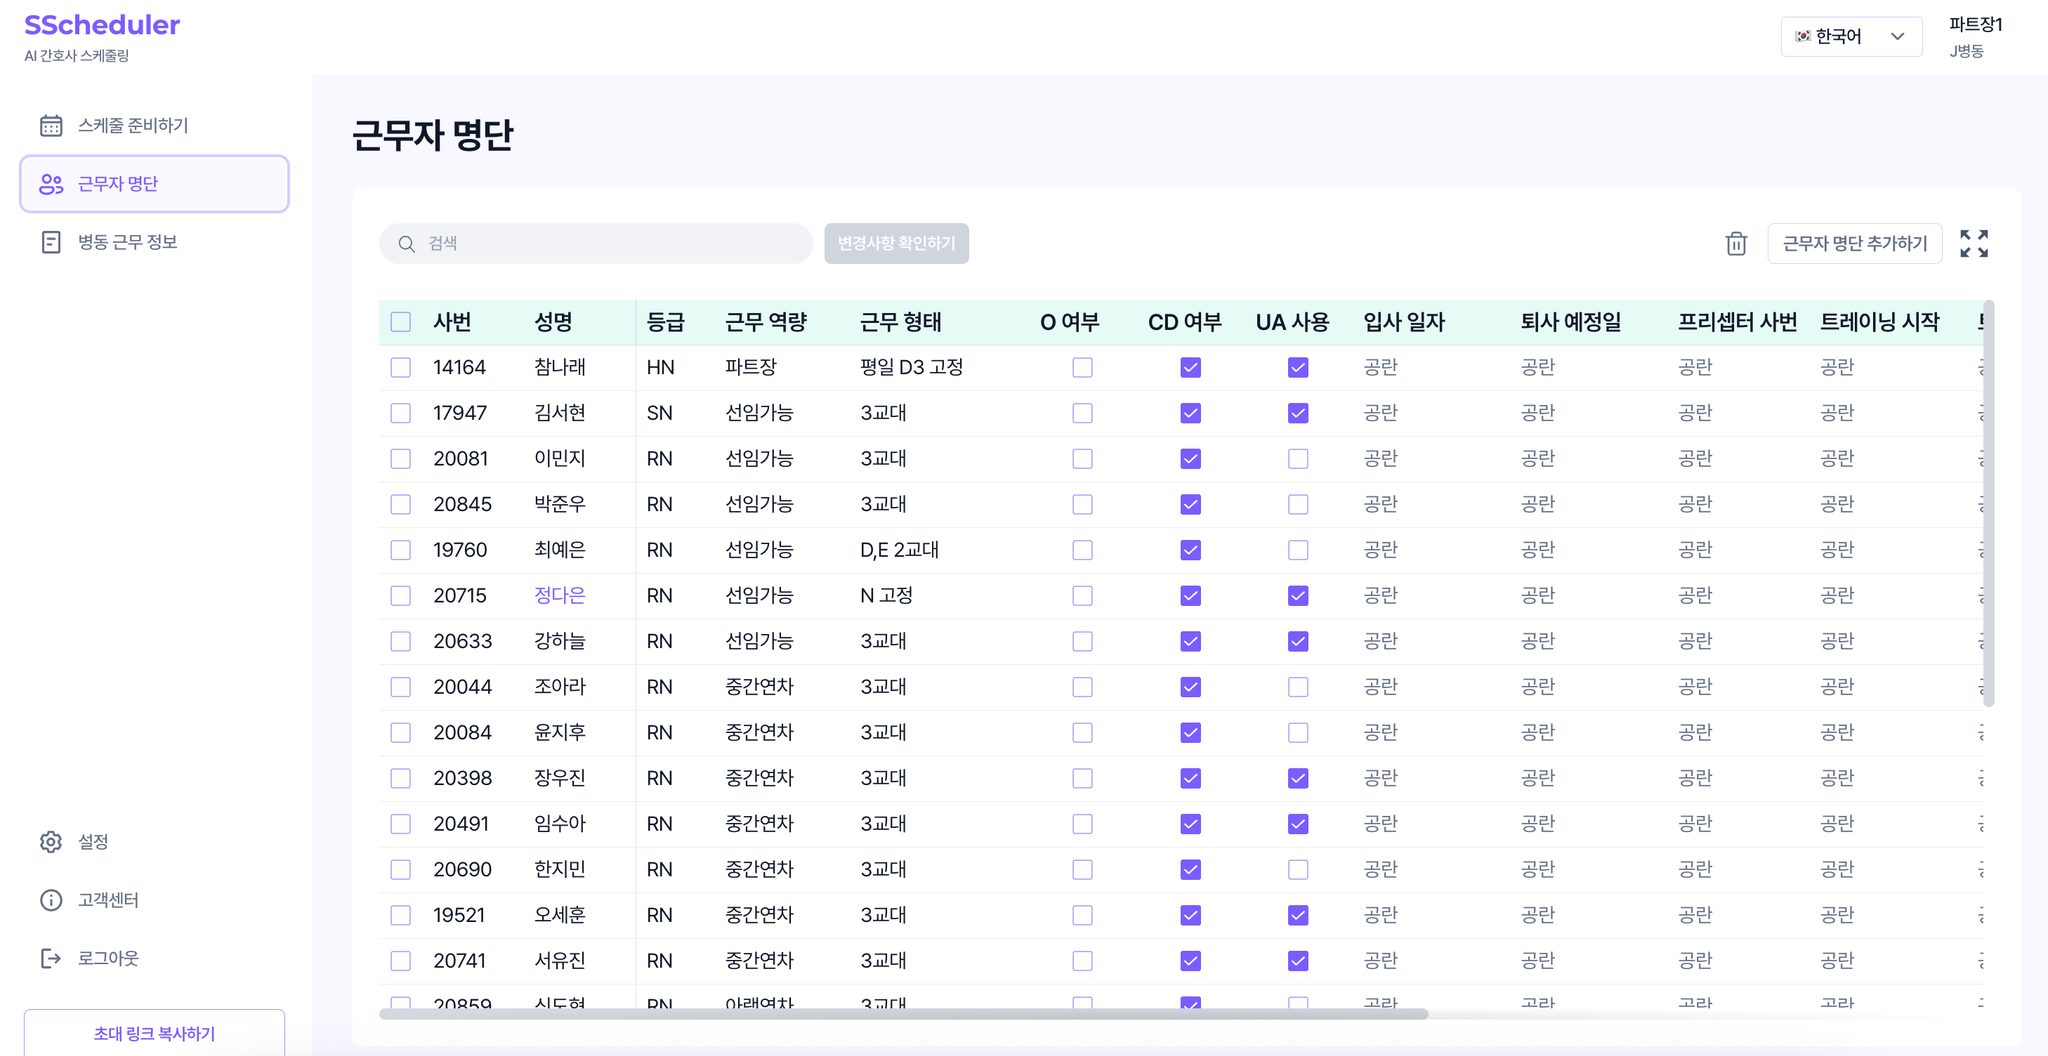The height and width of the screenshot is (1056, 2048).
Task: Click 초대 링크 복사하기 button
Action: (154, 1033)
